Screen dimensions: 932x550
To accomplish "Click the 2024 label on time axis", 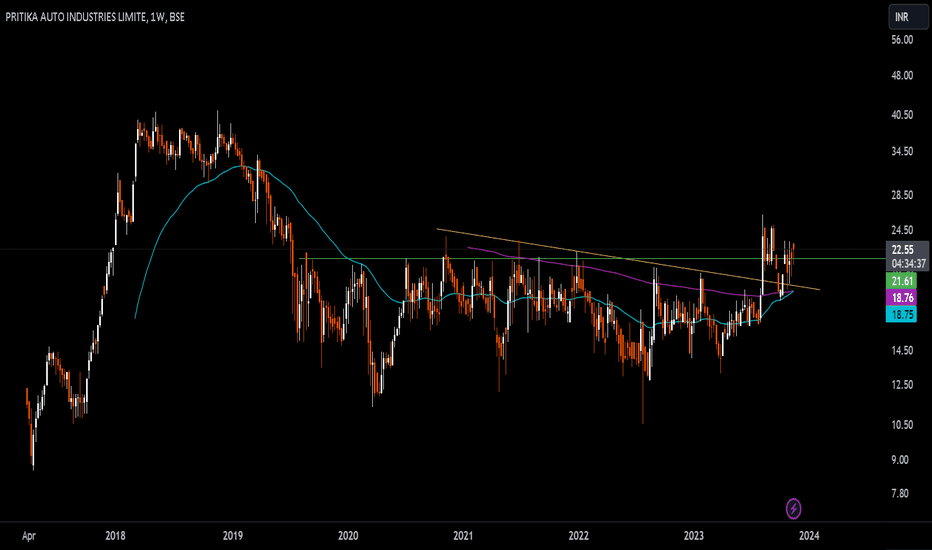I will pos(809,536).
